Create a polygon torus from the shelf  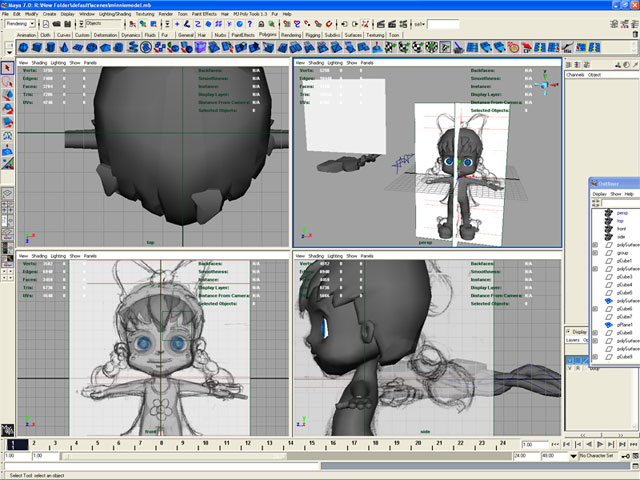(91, 47)
